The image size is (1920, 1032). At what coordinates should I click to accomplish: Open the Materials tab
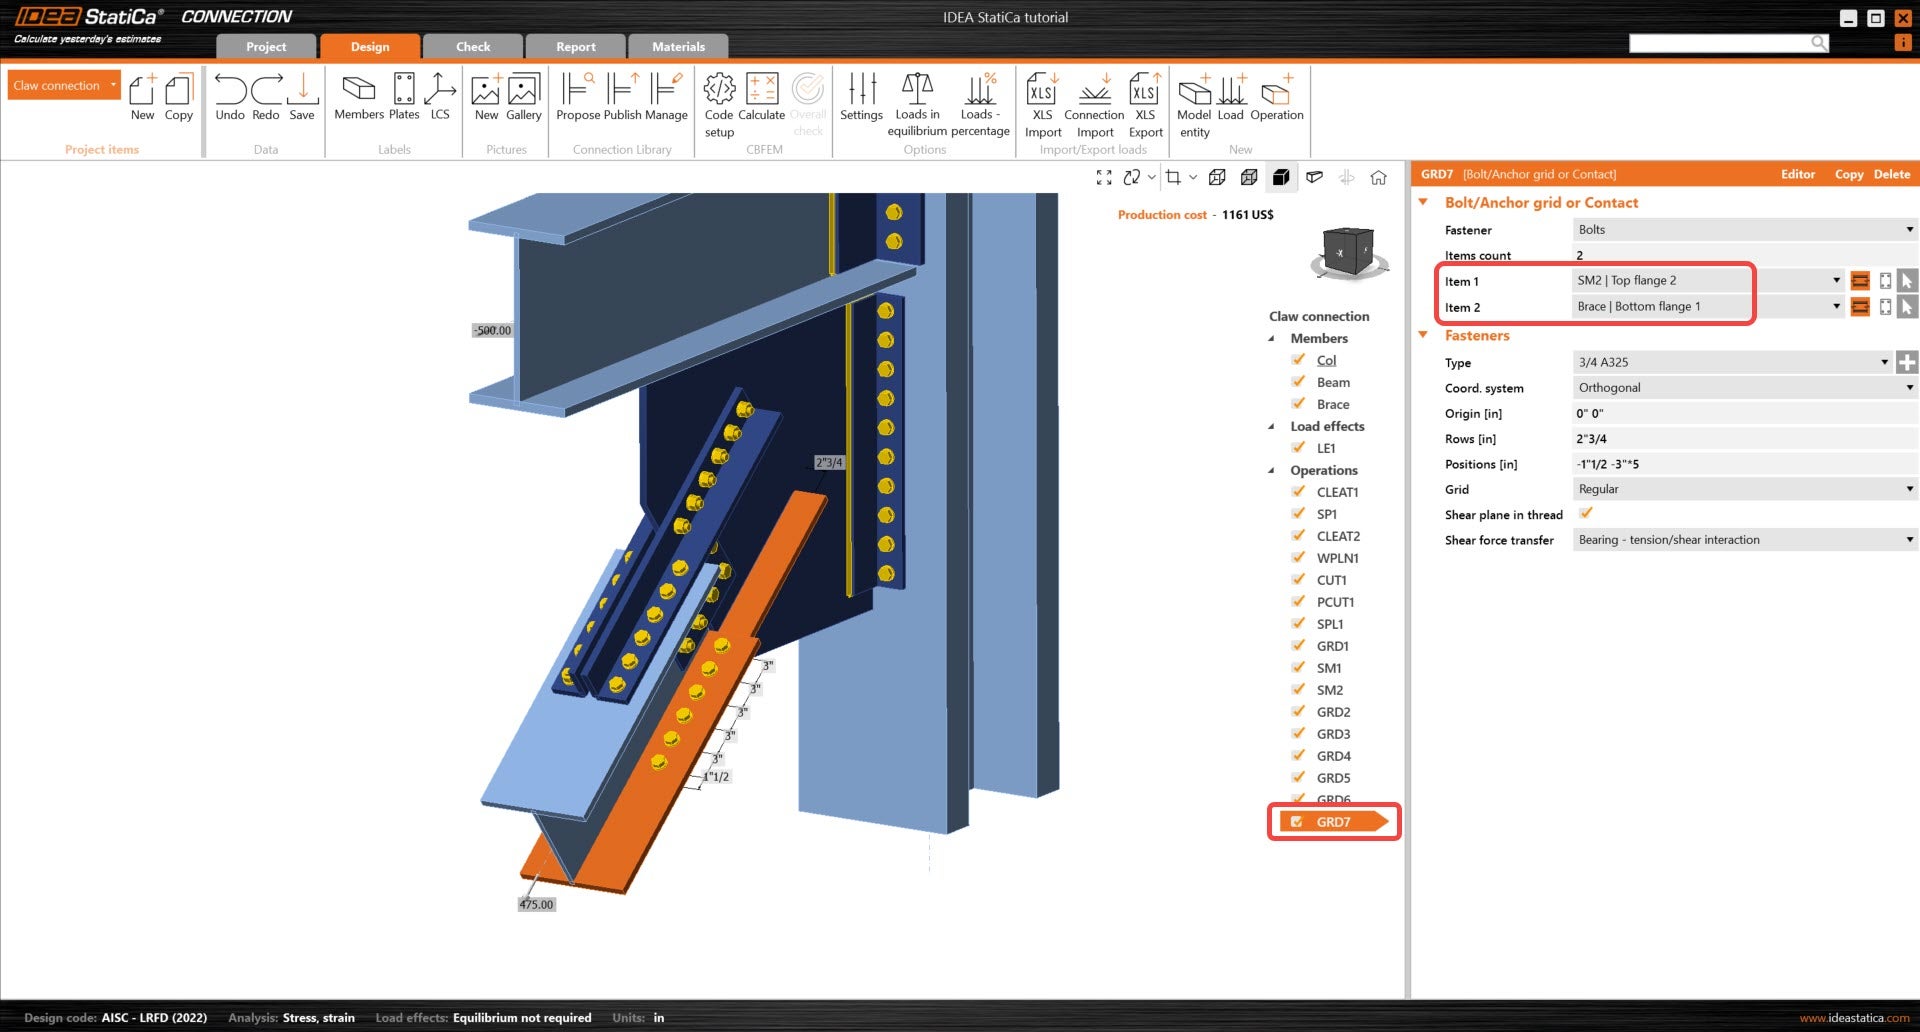pyautogui.click(x=678, y=47)
